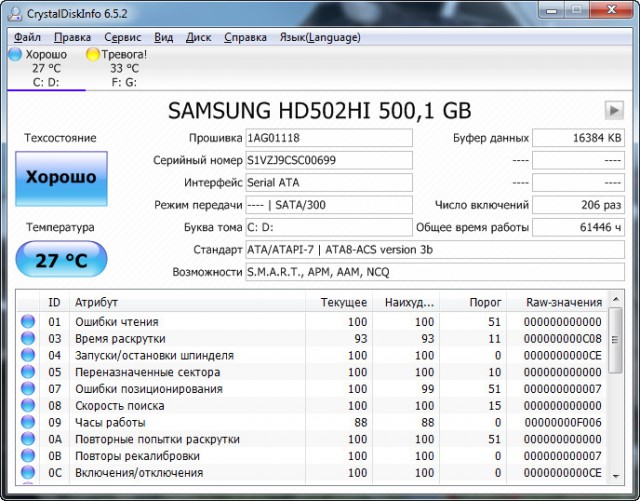Select the Тревога! F: G: disk tab
Image resolution: width=640 pixels, height=501 pixels.
(124, 68)
